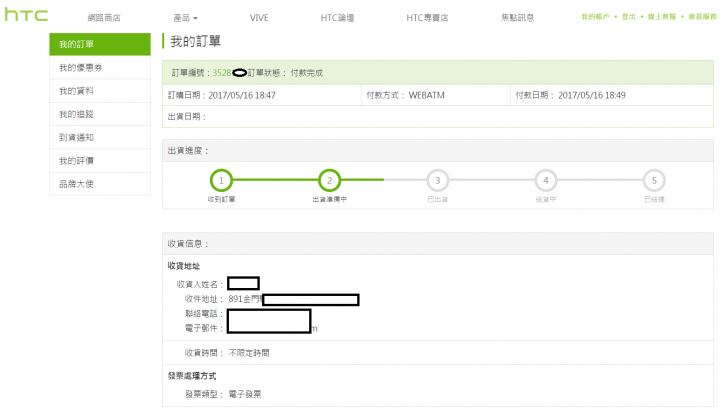
Task: Click the 收貨地址 subheading
Action: click(x=184, y=266)
